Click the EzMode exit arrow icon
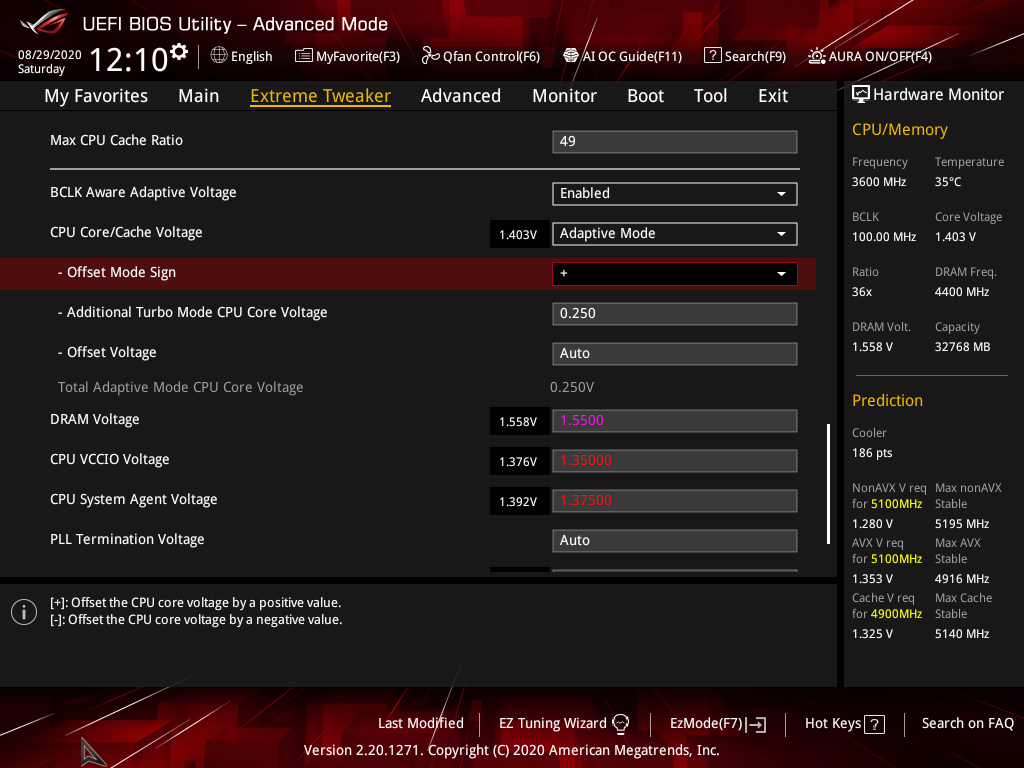This screenshot has height=768, width=1024. [757, 724]
